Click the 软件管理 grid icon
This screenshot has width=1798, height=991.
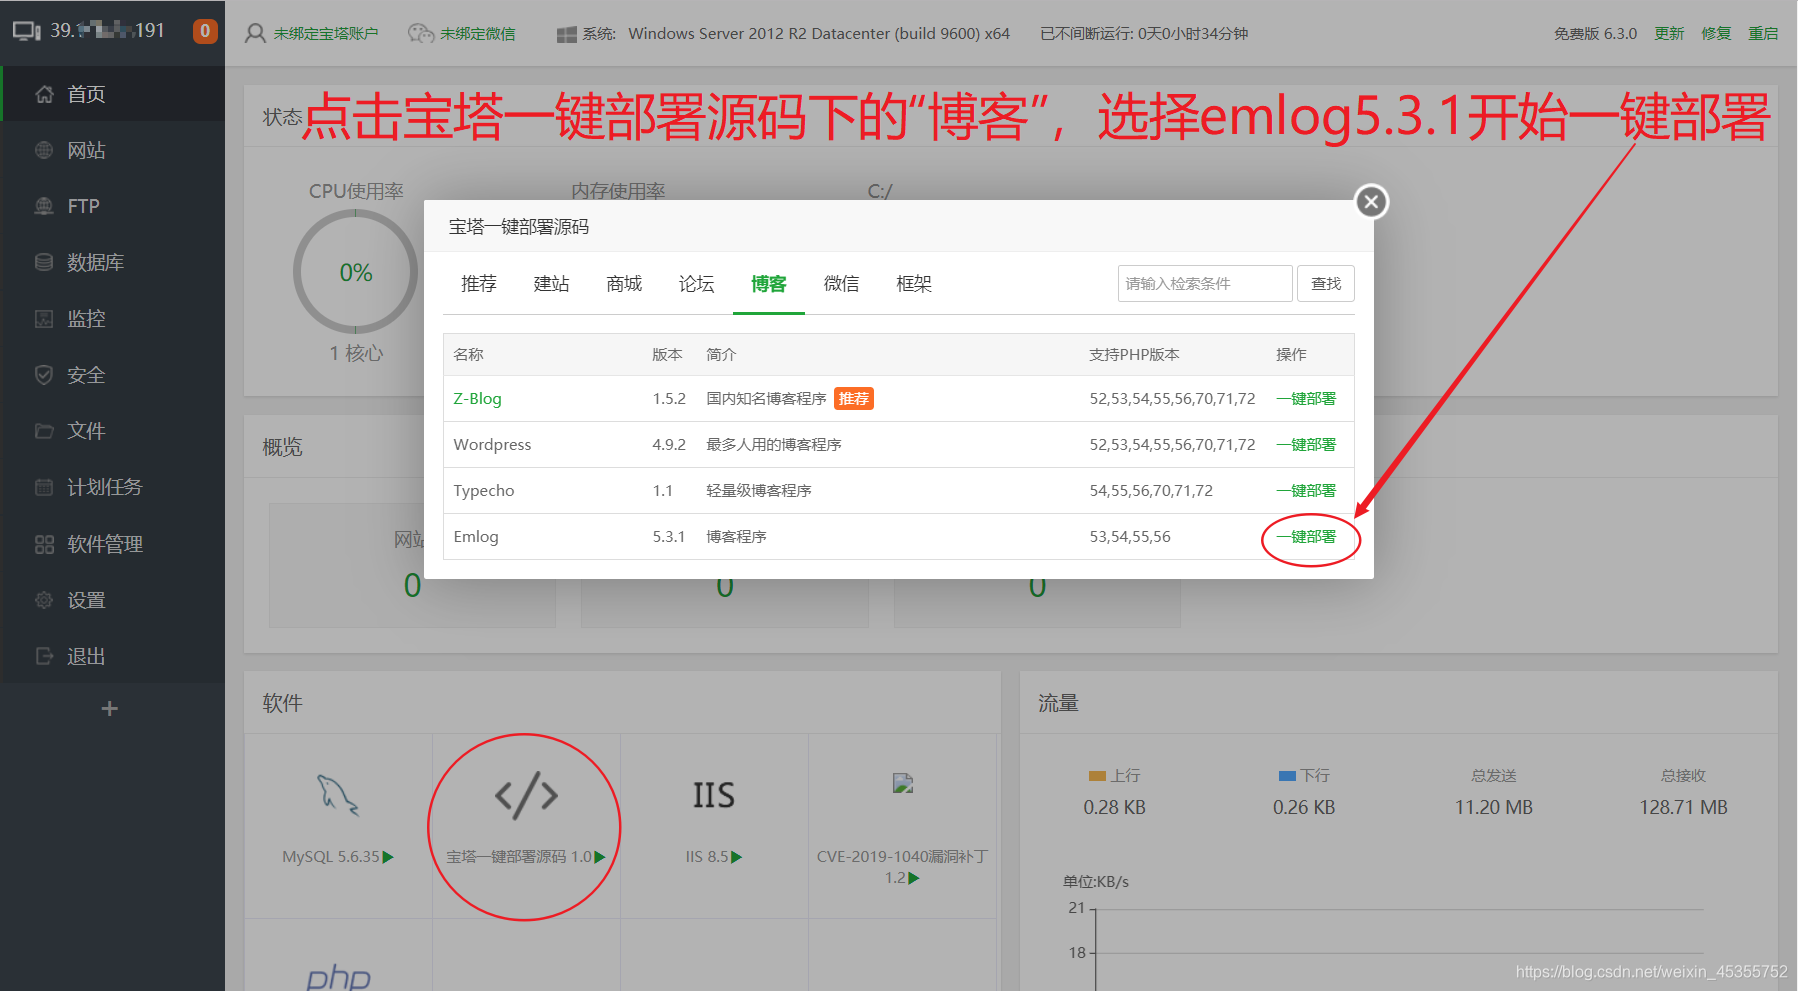click(44, 544)
